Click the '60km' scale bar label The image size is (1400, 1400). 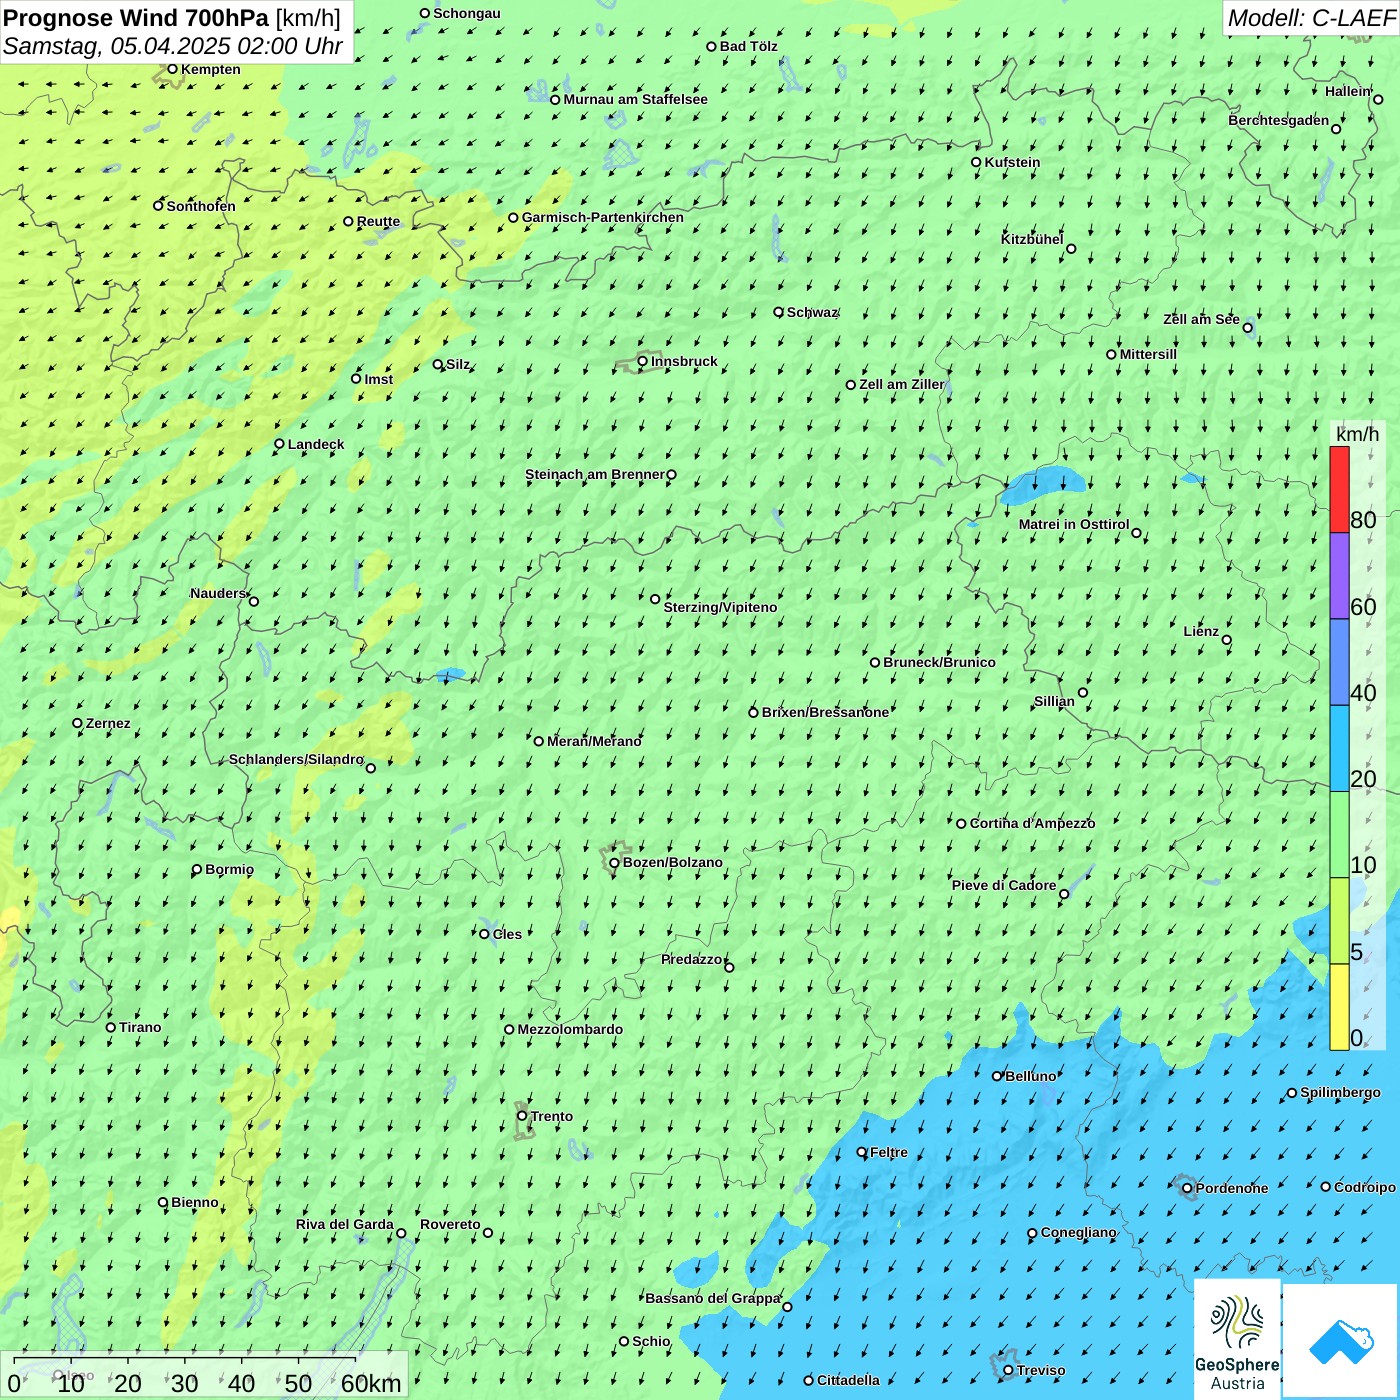click(x=371, y=1383)
